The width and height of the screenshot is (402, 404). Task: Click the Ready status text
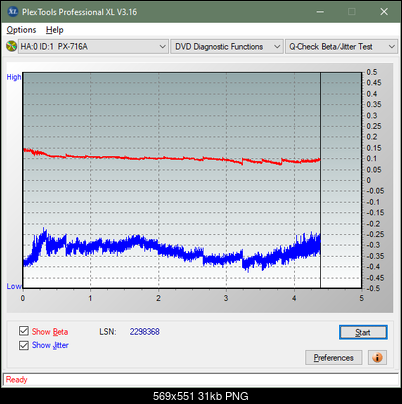[16, 380]
